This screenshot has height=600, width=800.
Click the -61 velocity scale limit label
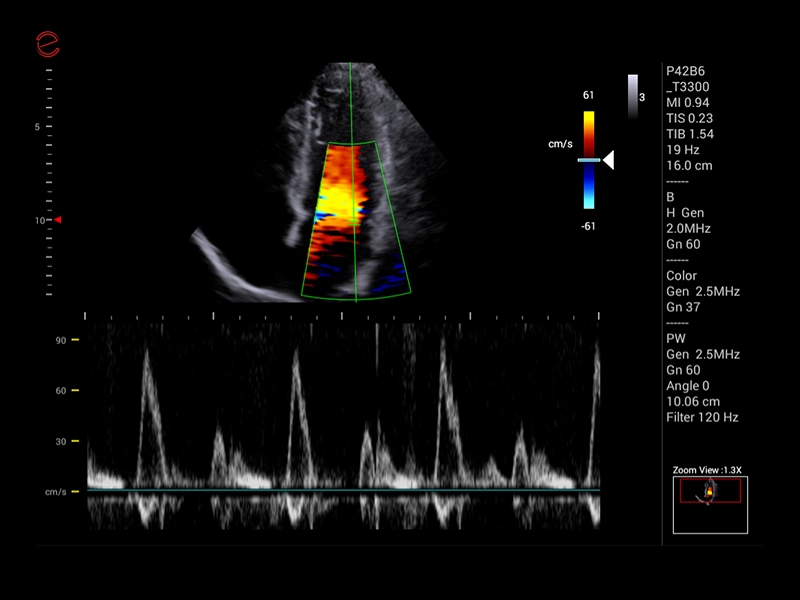pyautogui.click(x=589, y=225)
